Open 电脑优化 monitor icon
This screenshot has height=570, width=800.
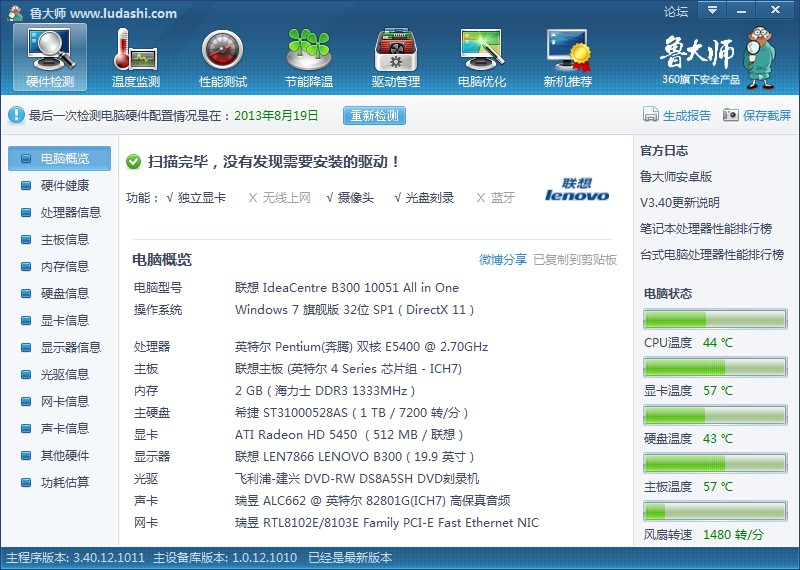[482, 57]
